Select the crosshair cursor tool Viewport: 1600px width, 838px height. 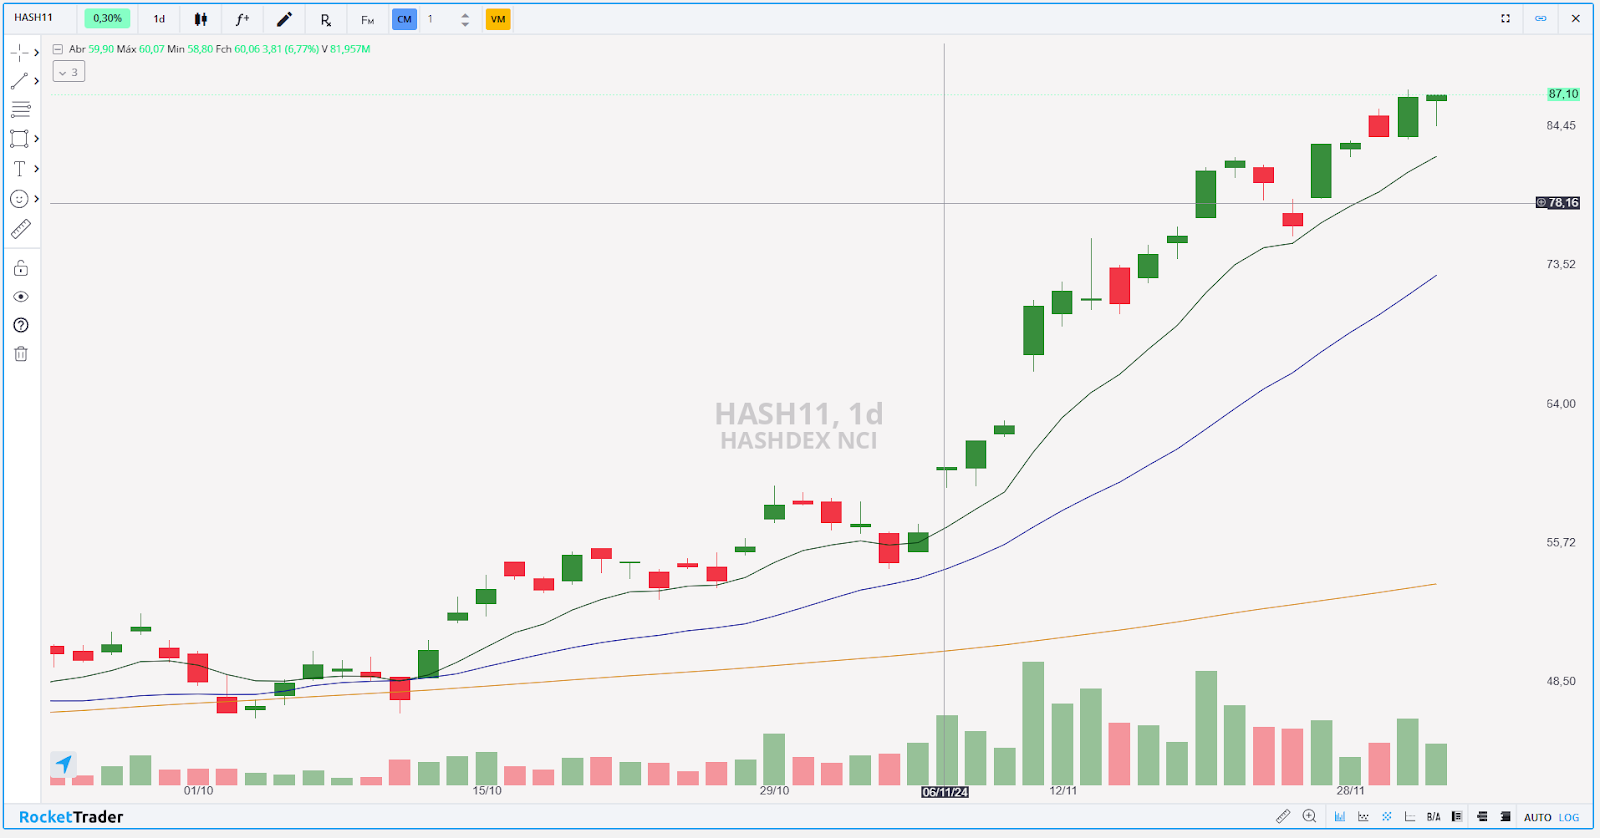[x=19, y=52]
